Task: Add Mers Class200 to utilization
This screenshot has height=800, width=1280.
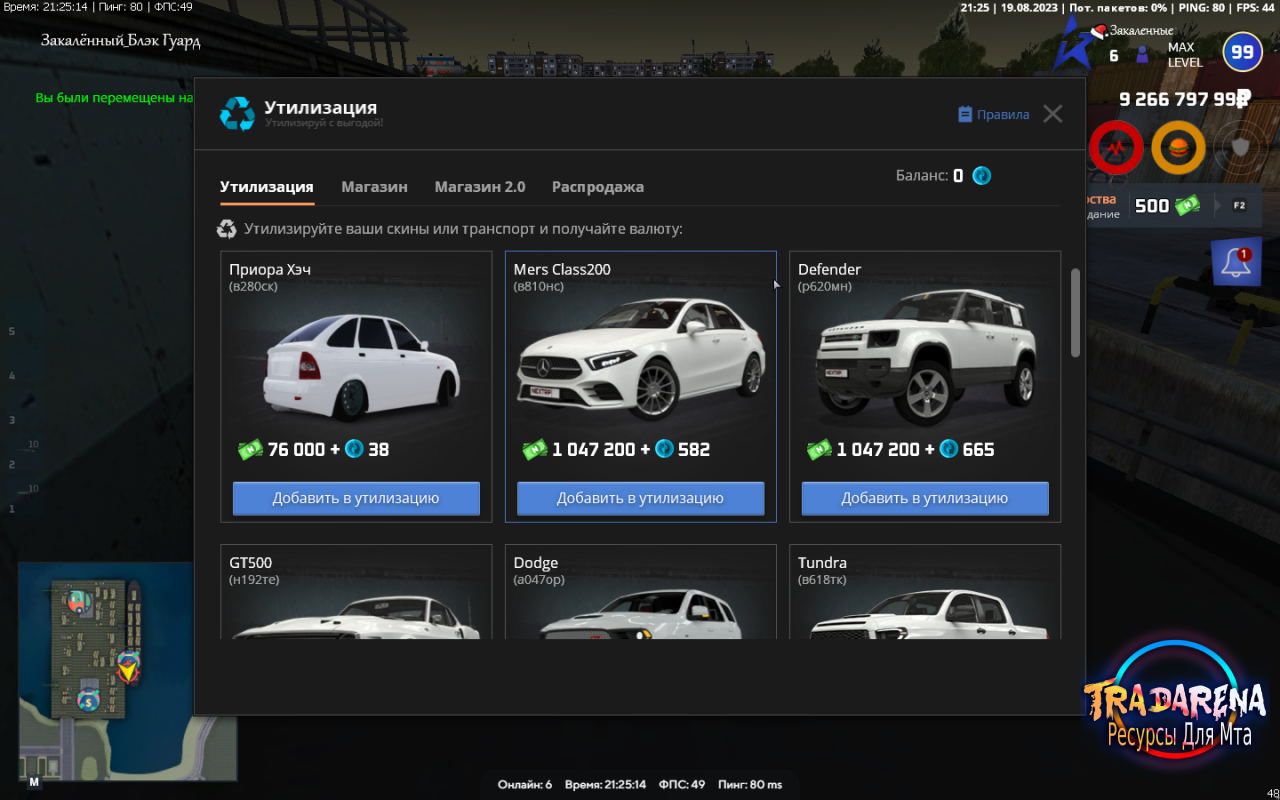Action: click(x=640, y=498)
